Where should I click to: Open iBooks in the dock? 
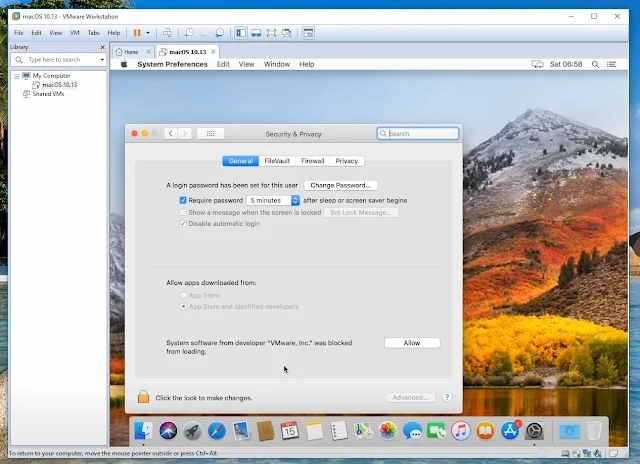click(485, 431)
